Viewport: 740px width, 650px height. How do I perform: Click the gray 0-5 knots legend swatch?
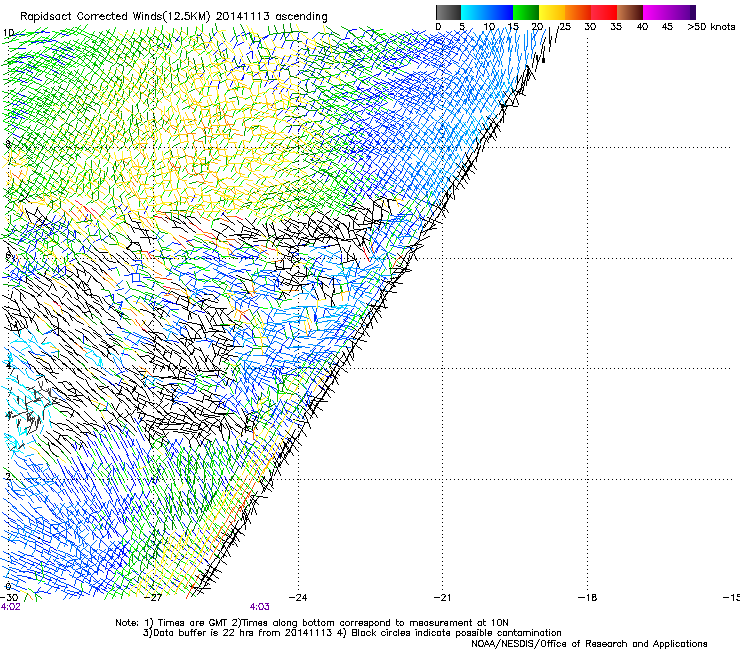(x=448, y=12)
